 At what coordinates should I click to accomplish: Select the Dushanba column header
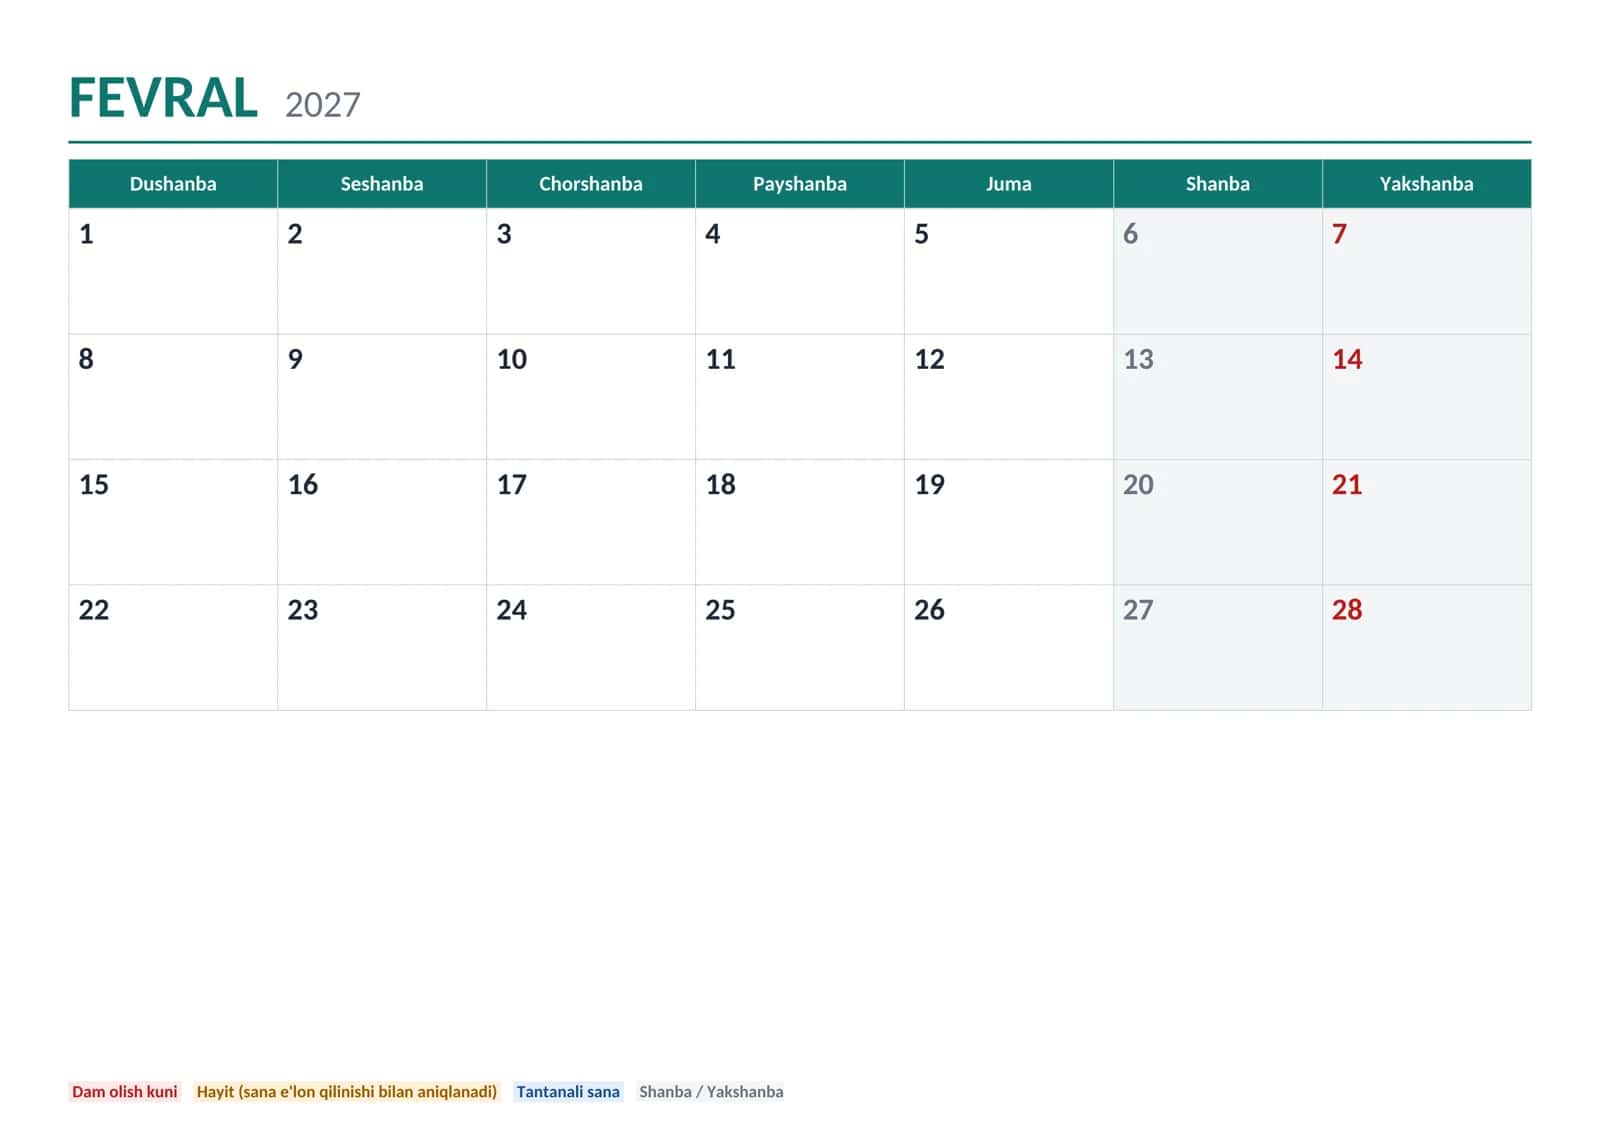(x=173, y=184)
